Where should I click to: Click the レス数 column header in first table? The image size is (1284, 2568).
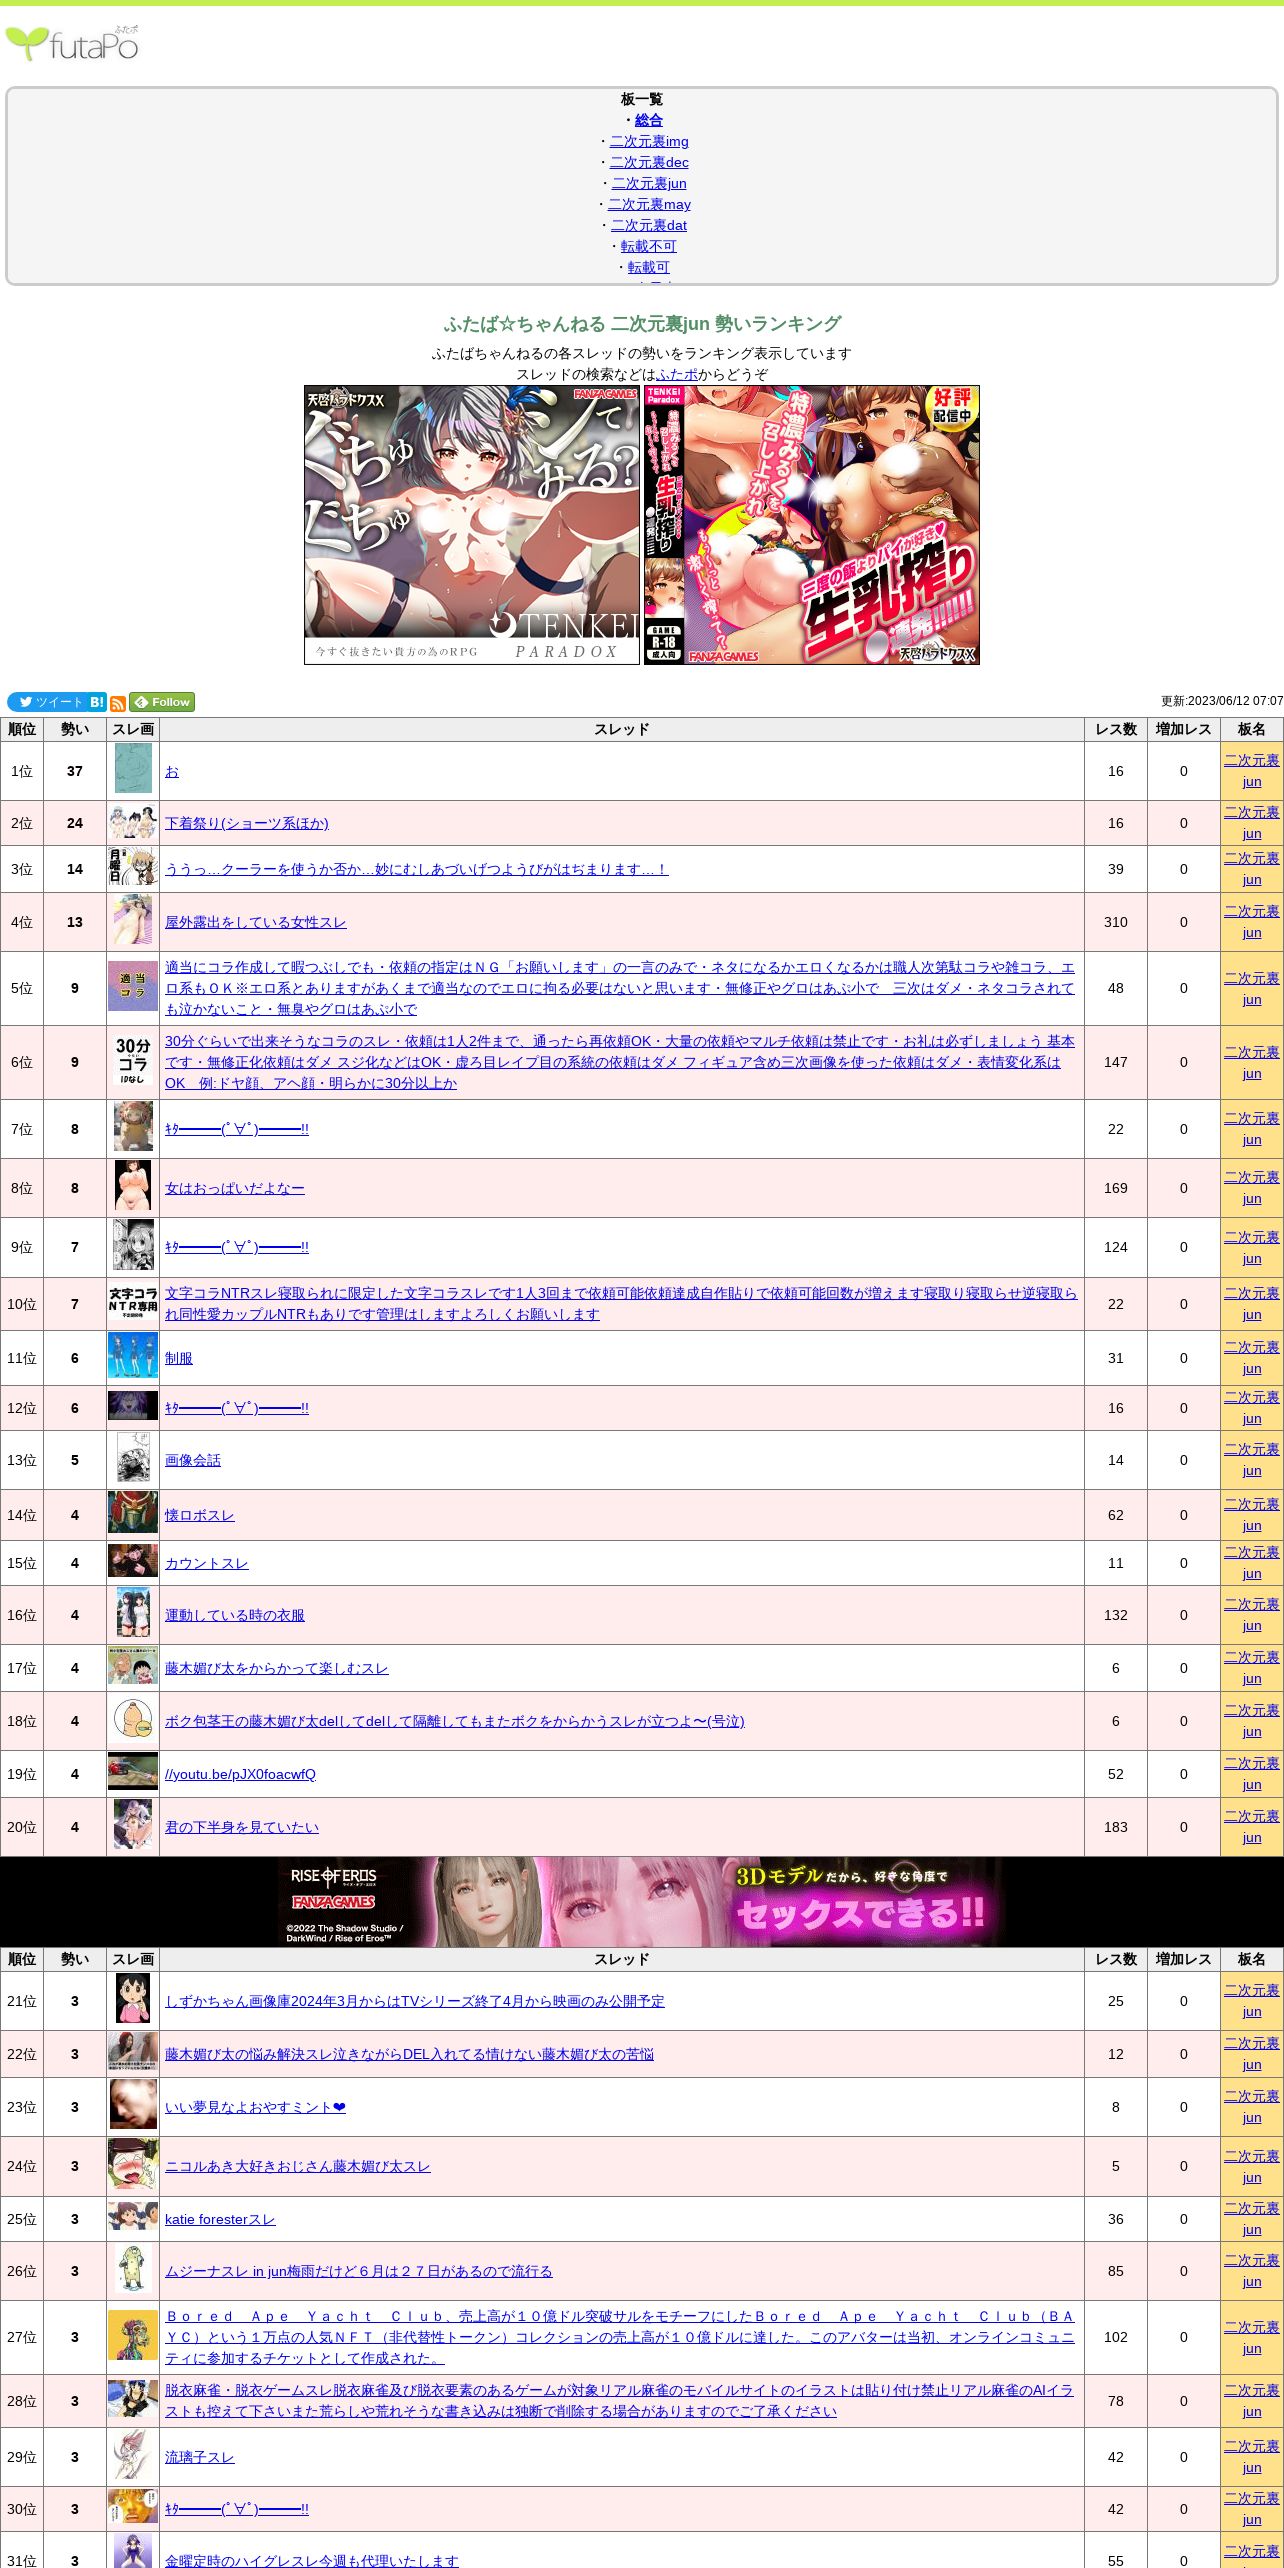pyautogui.click(x=1116, y=729)
